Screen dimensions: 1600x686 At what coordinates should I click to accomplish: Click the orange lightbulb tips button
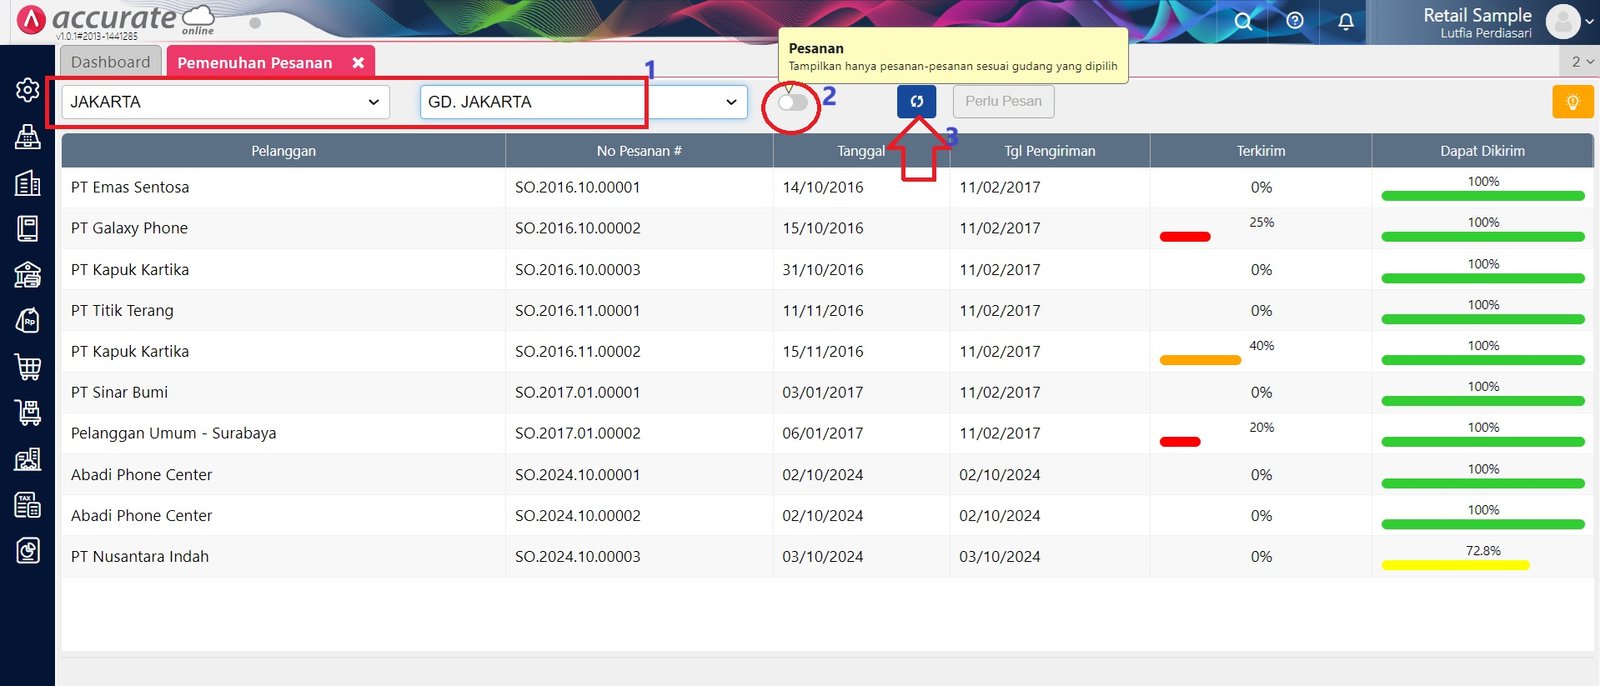(x=1572, y=102)
